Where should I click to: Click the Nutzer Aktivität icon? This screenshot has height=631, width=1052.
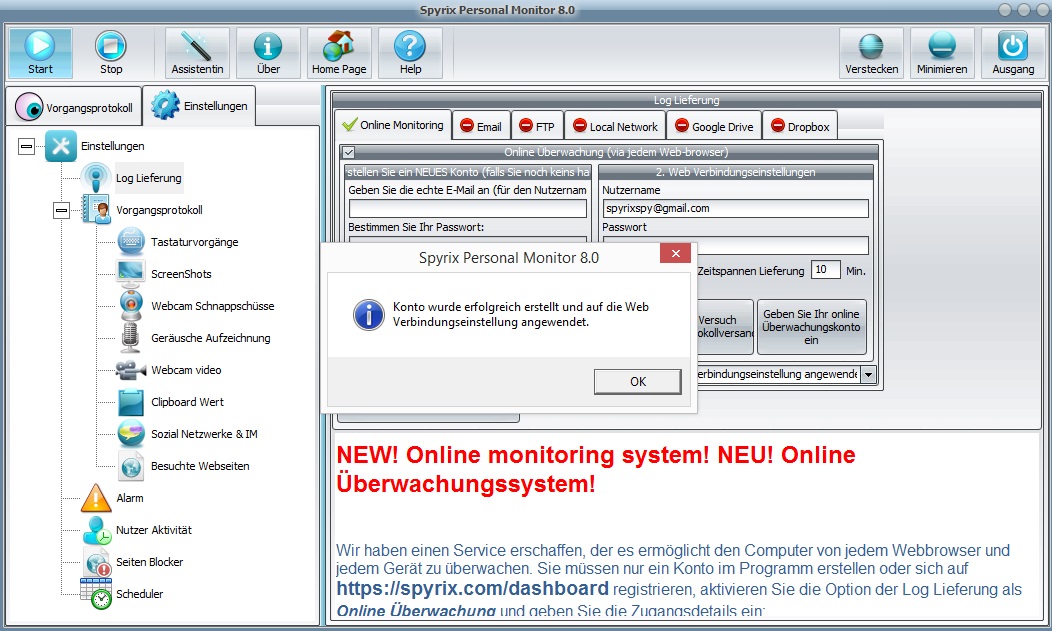click(x=97, y=530)
